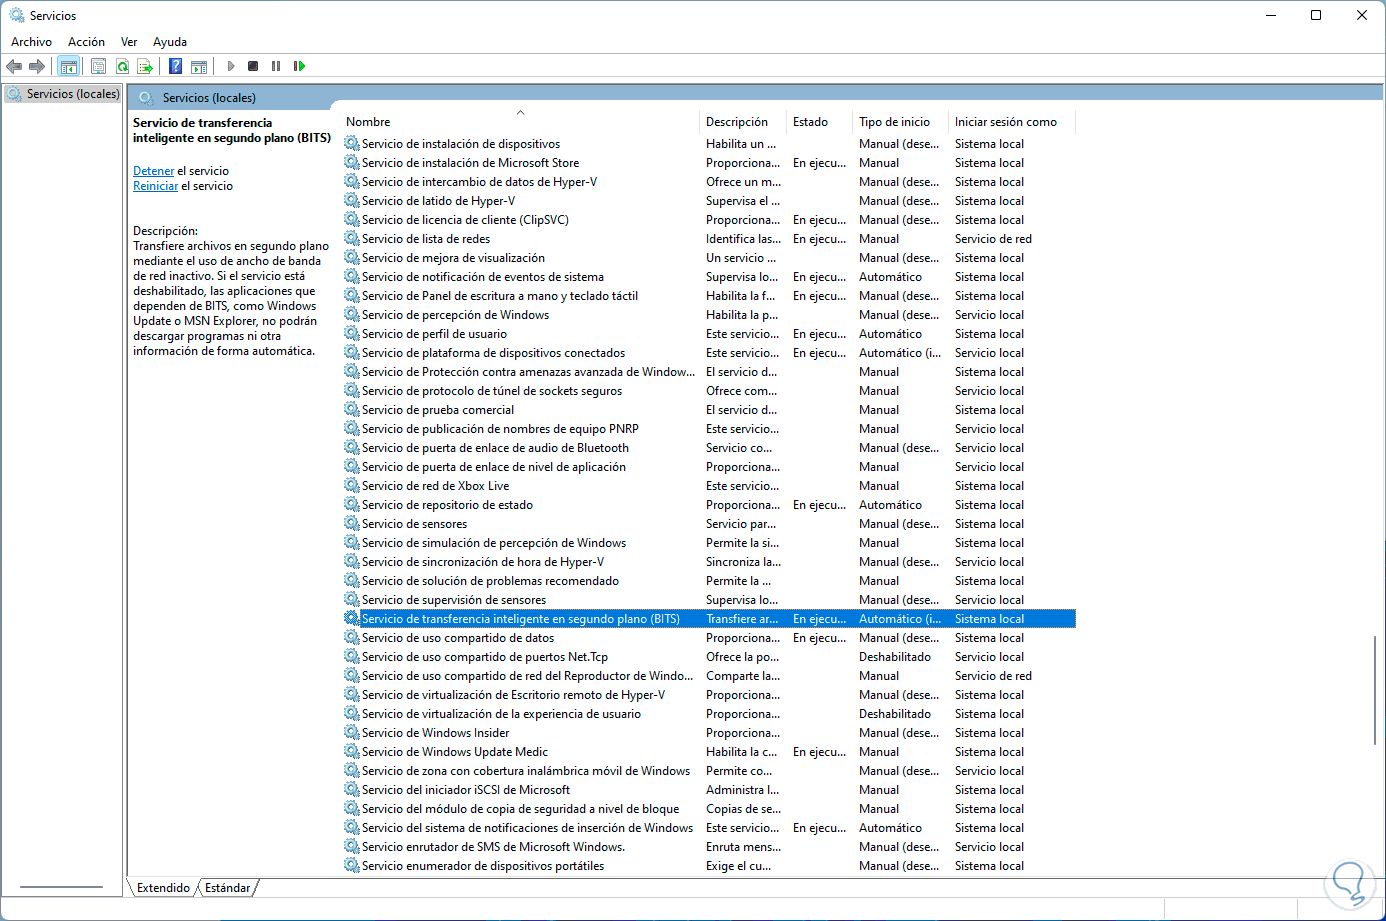The height and width of the screenshot is (921, 1386).
Task: Open help via the blue question mark icon
Action: (175, 66)
